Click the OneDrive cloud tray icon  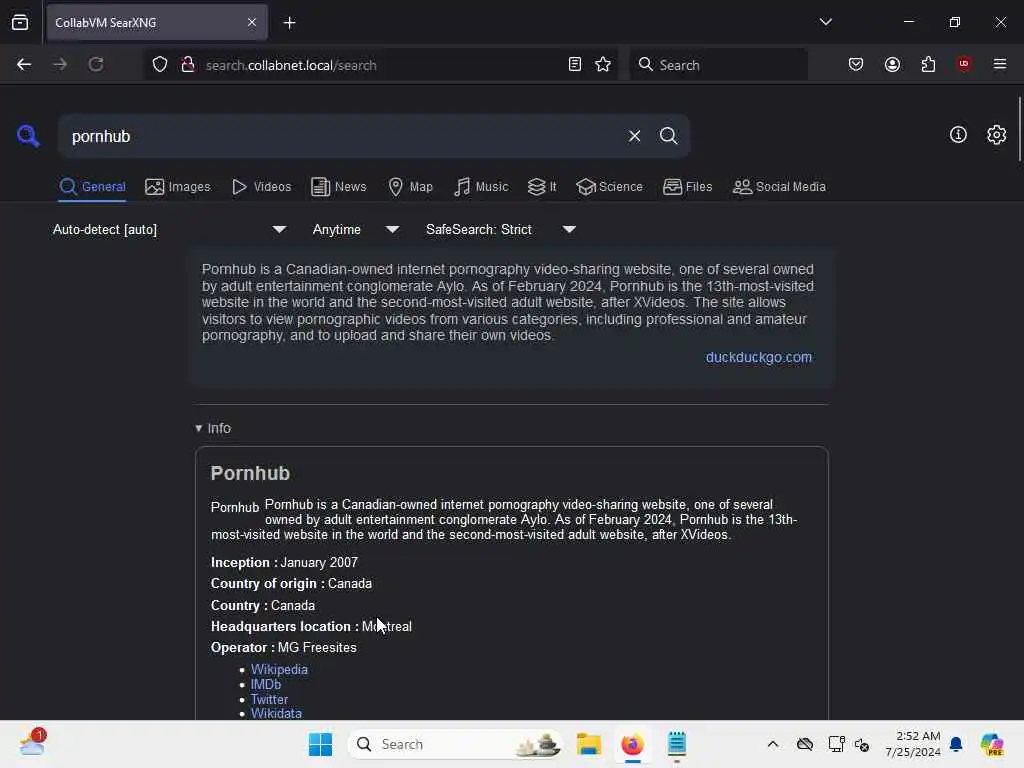point(805,744)
